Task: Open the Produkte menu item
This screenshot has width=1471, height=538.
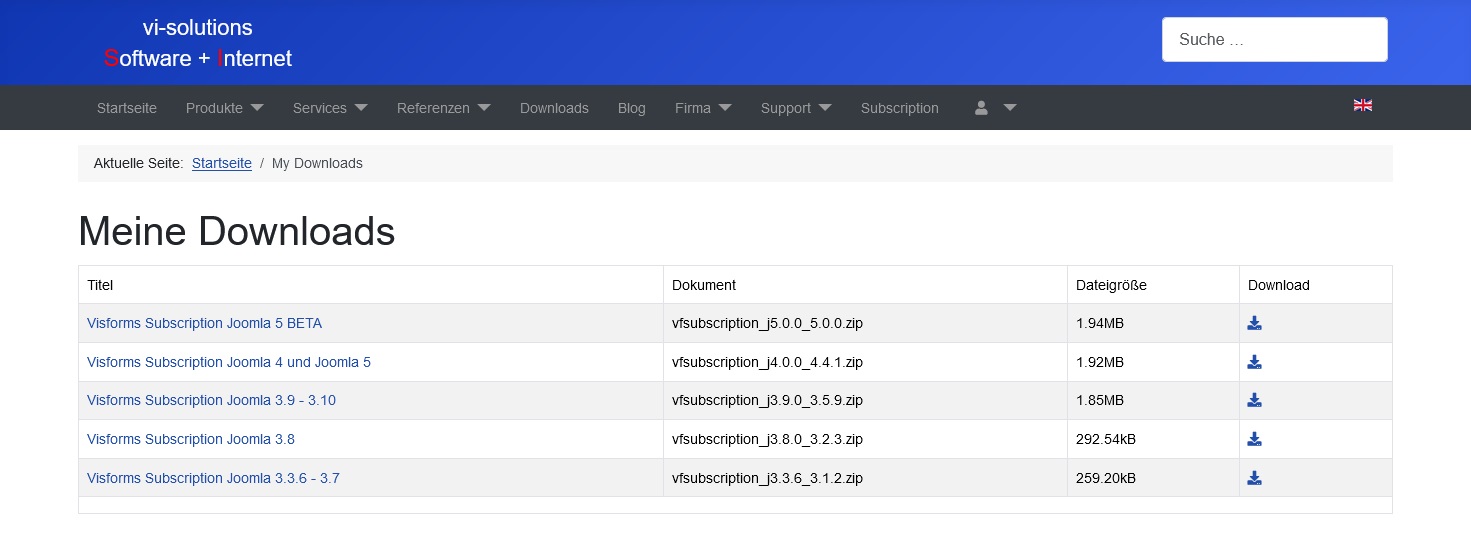Action: [x=214, y=108]
